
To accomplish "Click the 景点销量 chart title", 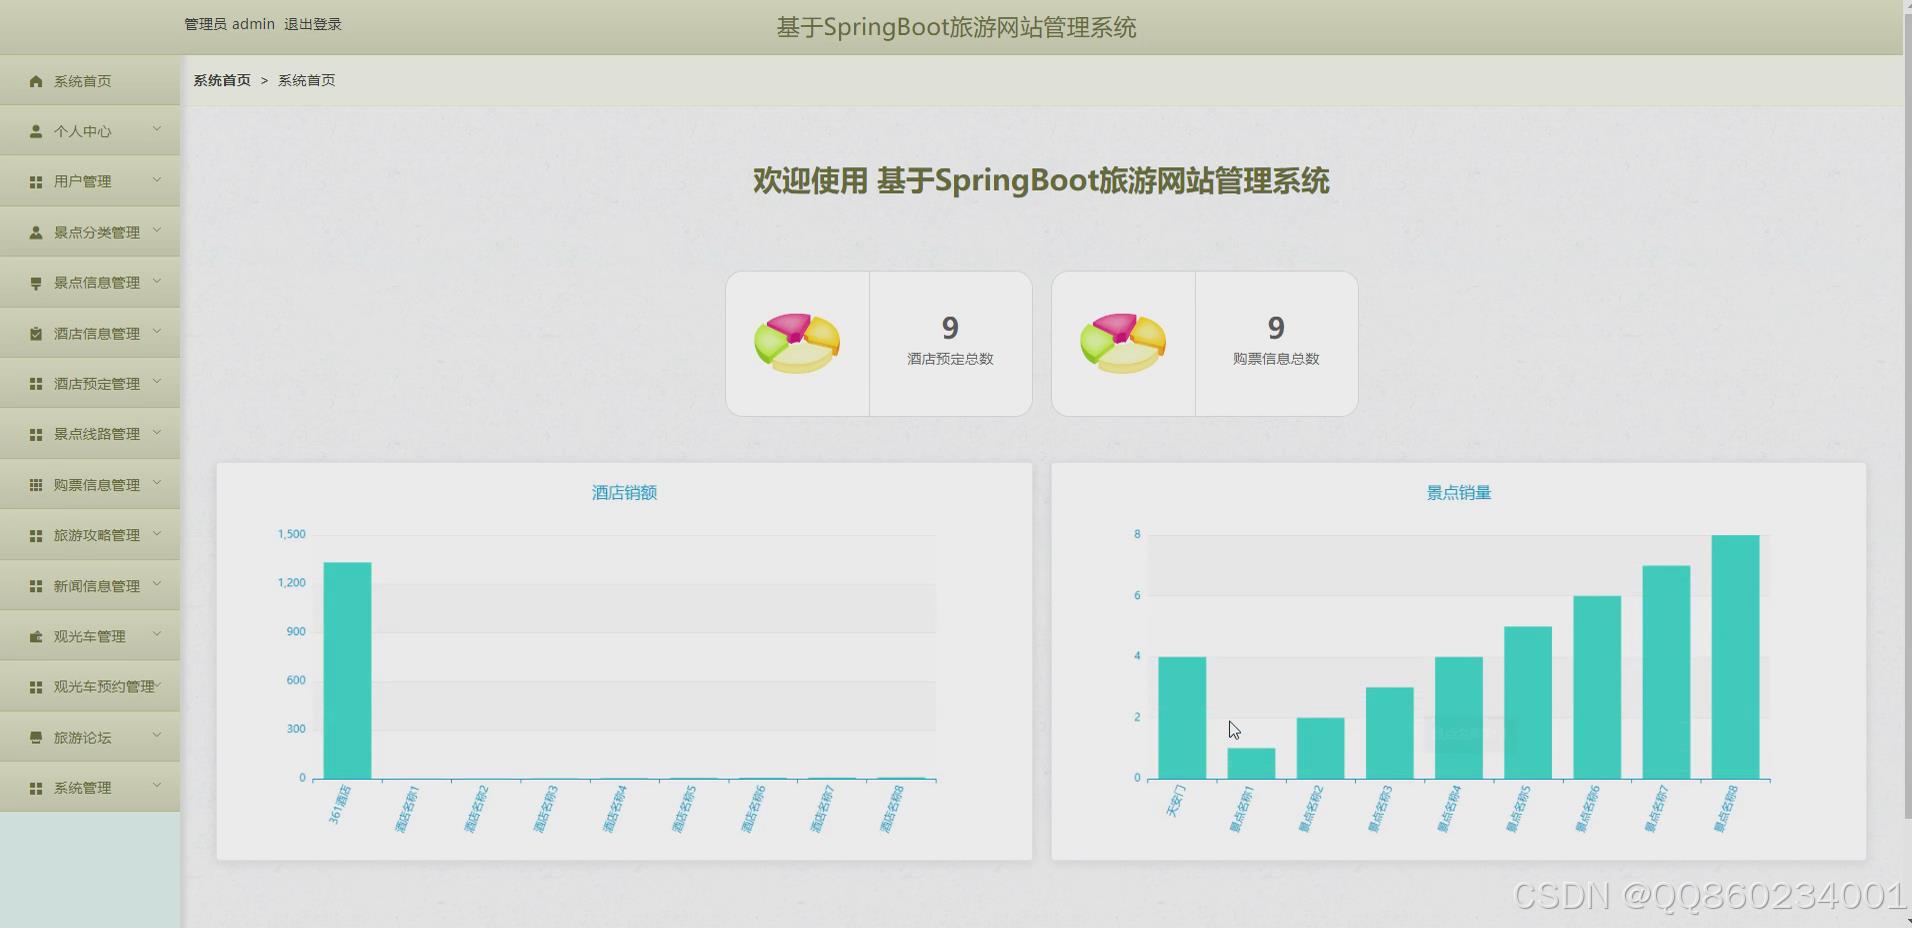I will (1458, 492).
